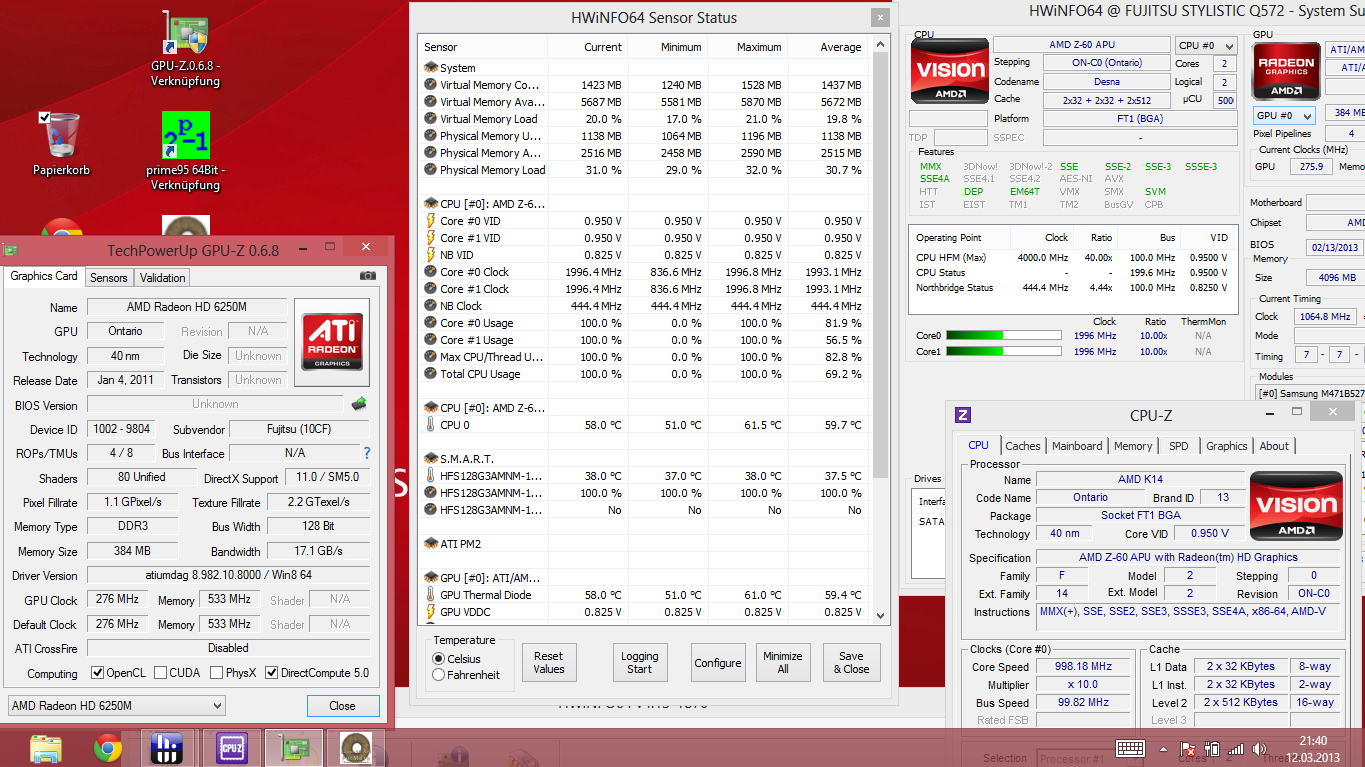Viewport: 1365px width, 767px height.
Task: Switch to the Mainboard tab in CPU-Z
Action: [x=1077, y=446]
